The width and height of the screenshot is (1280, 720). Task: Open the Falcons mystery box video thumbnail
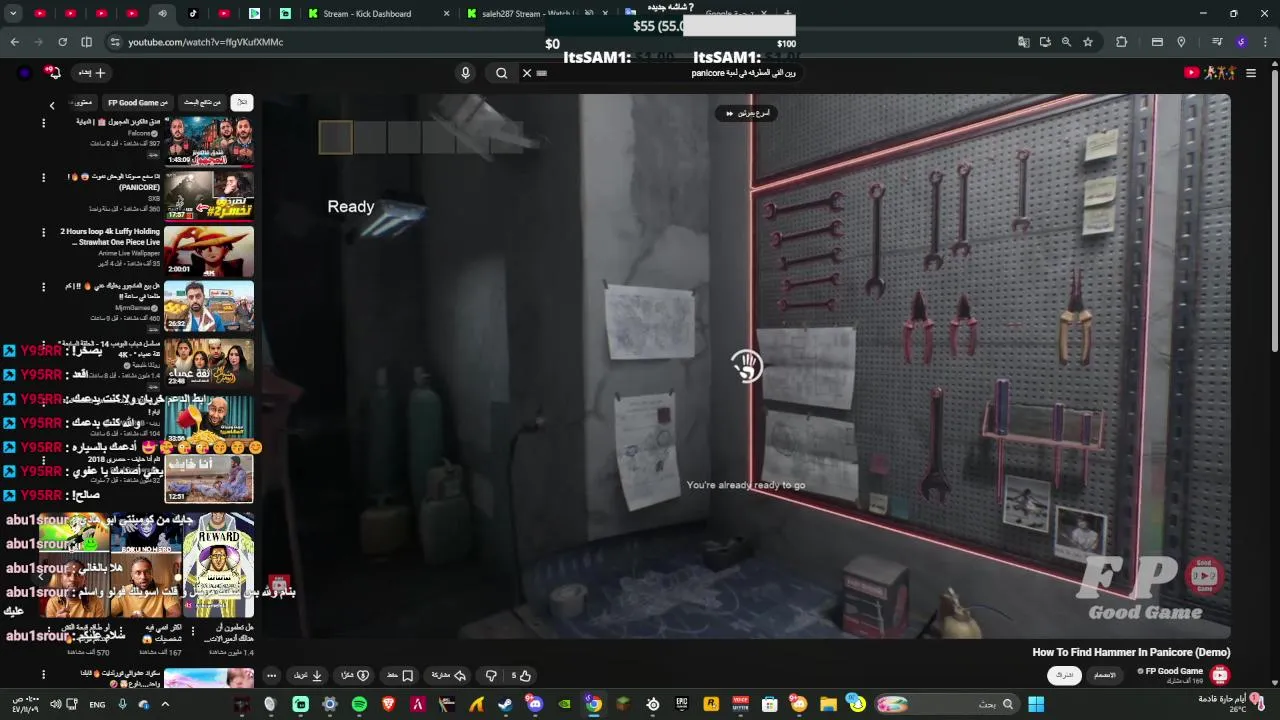pos(208,141)
